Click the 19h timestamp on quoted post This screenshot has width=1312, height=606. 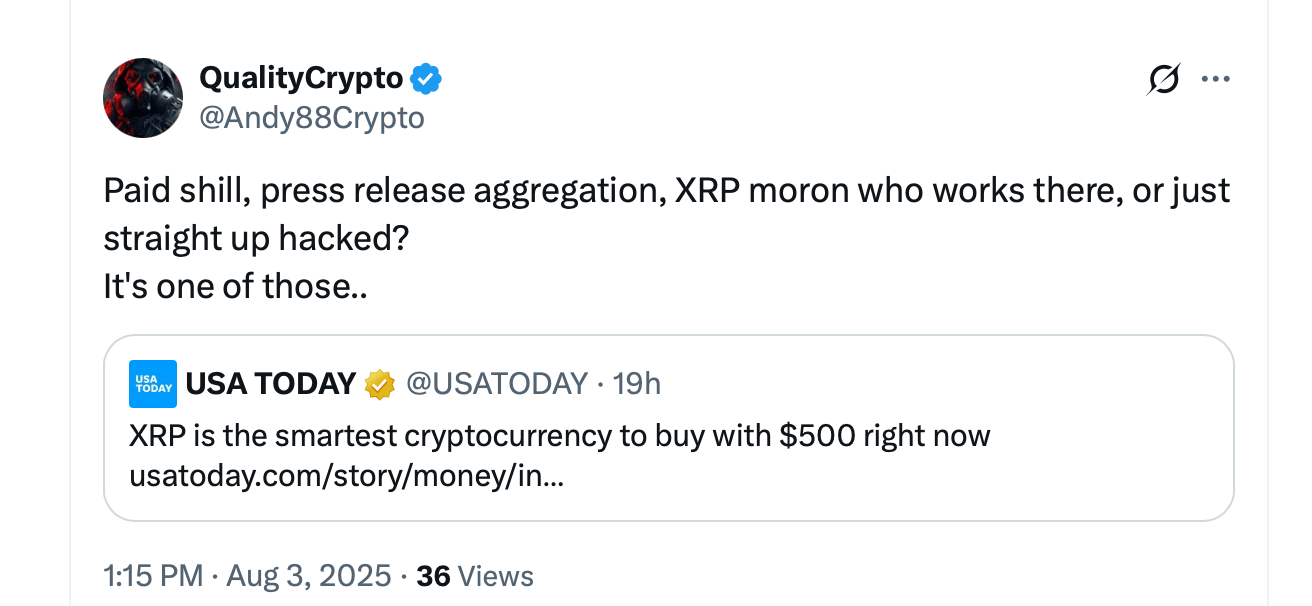pos(636,383)
